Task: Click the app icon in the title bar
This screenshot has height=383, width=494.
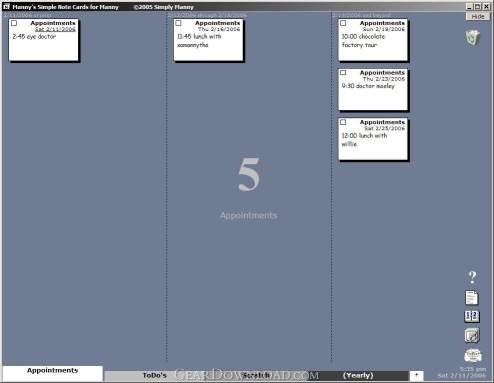Action: (x=6, y=6)
